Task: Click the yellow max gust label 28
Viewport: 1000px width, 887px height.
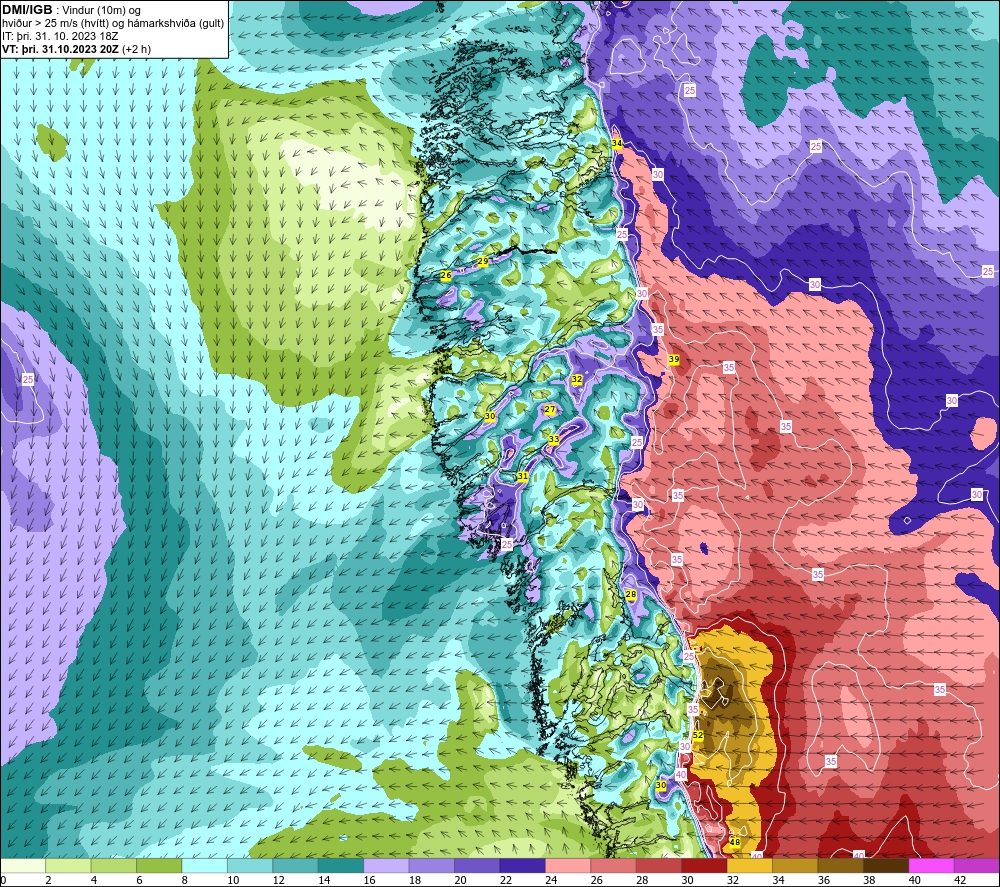Action: pyautogui.click(x=631, y=594)
